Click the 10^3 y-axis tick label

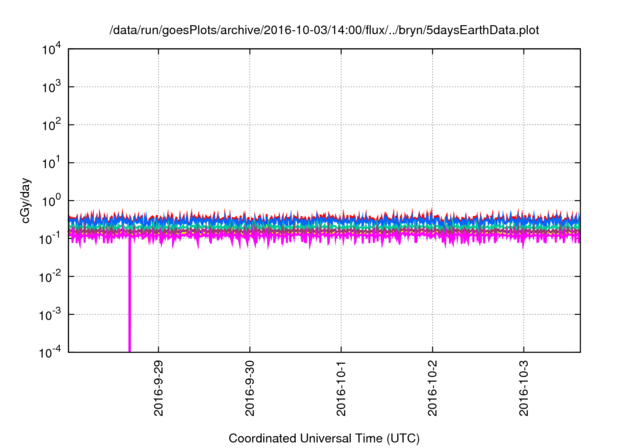[51, 87]
